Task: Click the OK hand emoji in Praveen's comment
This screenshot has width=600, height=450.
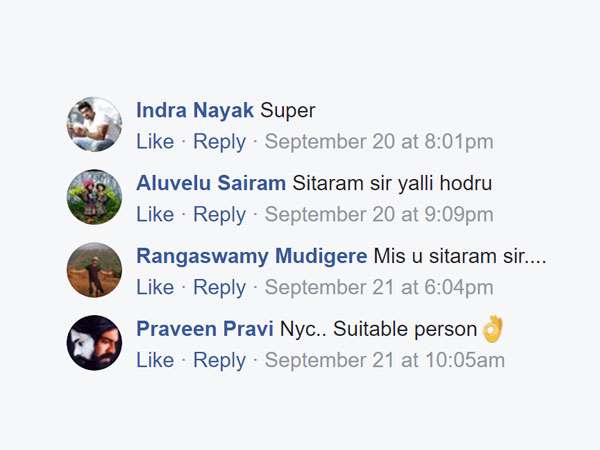Action: (492, 329)
